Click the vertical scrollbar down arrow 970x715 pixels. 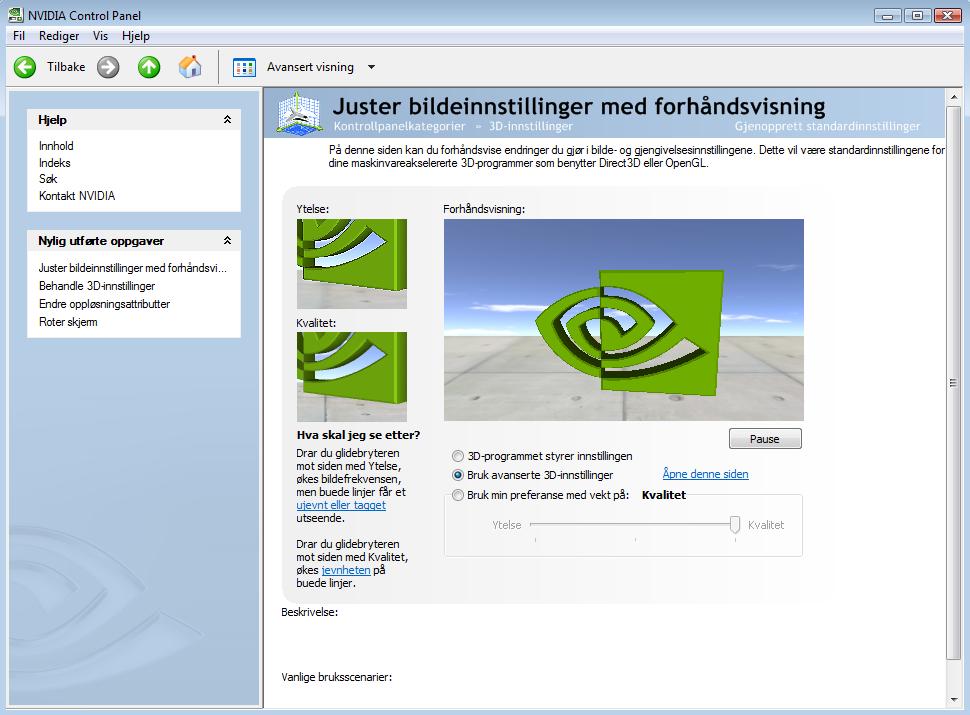(x=953, y=700)
